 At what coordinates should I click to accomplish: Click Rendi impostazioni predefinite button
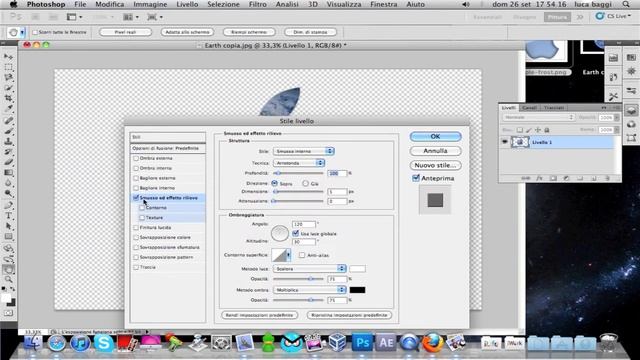pyautogui.click(x=259, y=316)
